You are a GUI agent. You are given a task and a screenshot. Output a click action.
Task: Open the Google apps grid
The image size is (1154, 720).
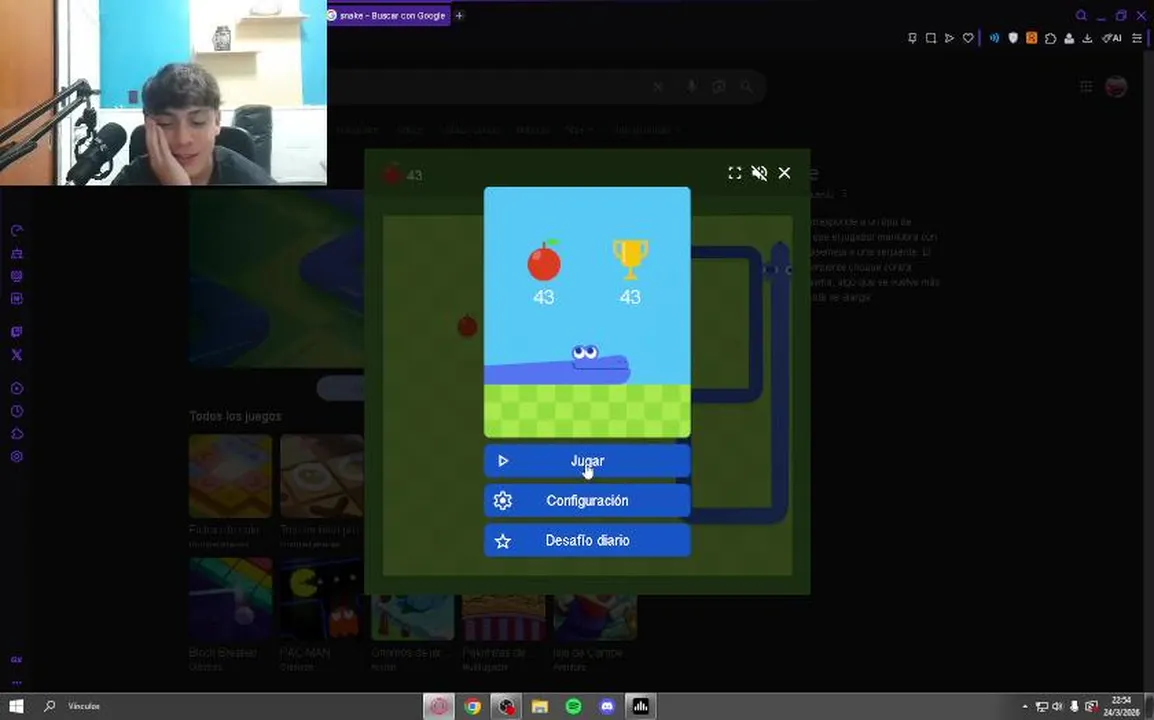click(1086, 87)
